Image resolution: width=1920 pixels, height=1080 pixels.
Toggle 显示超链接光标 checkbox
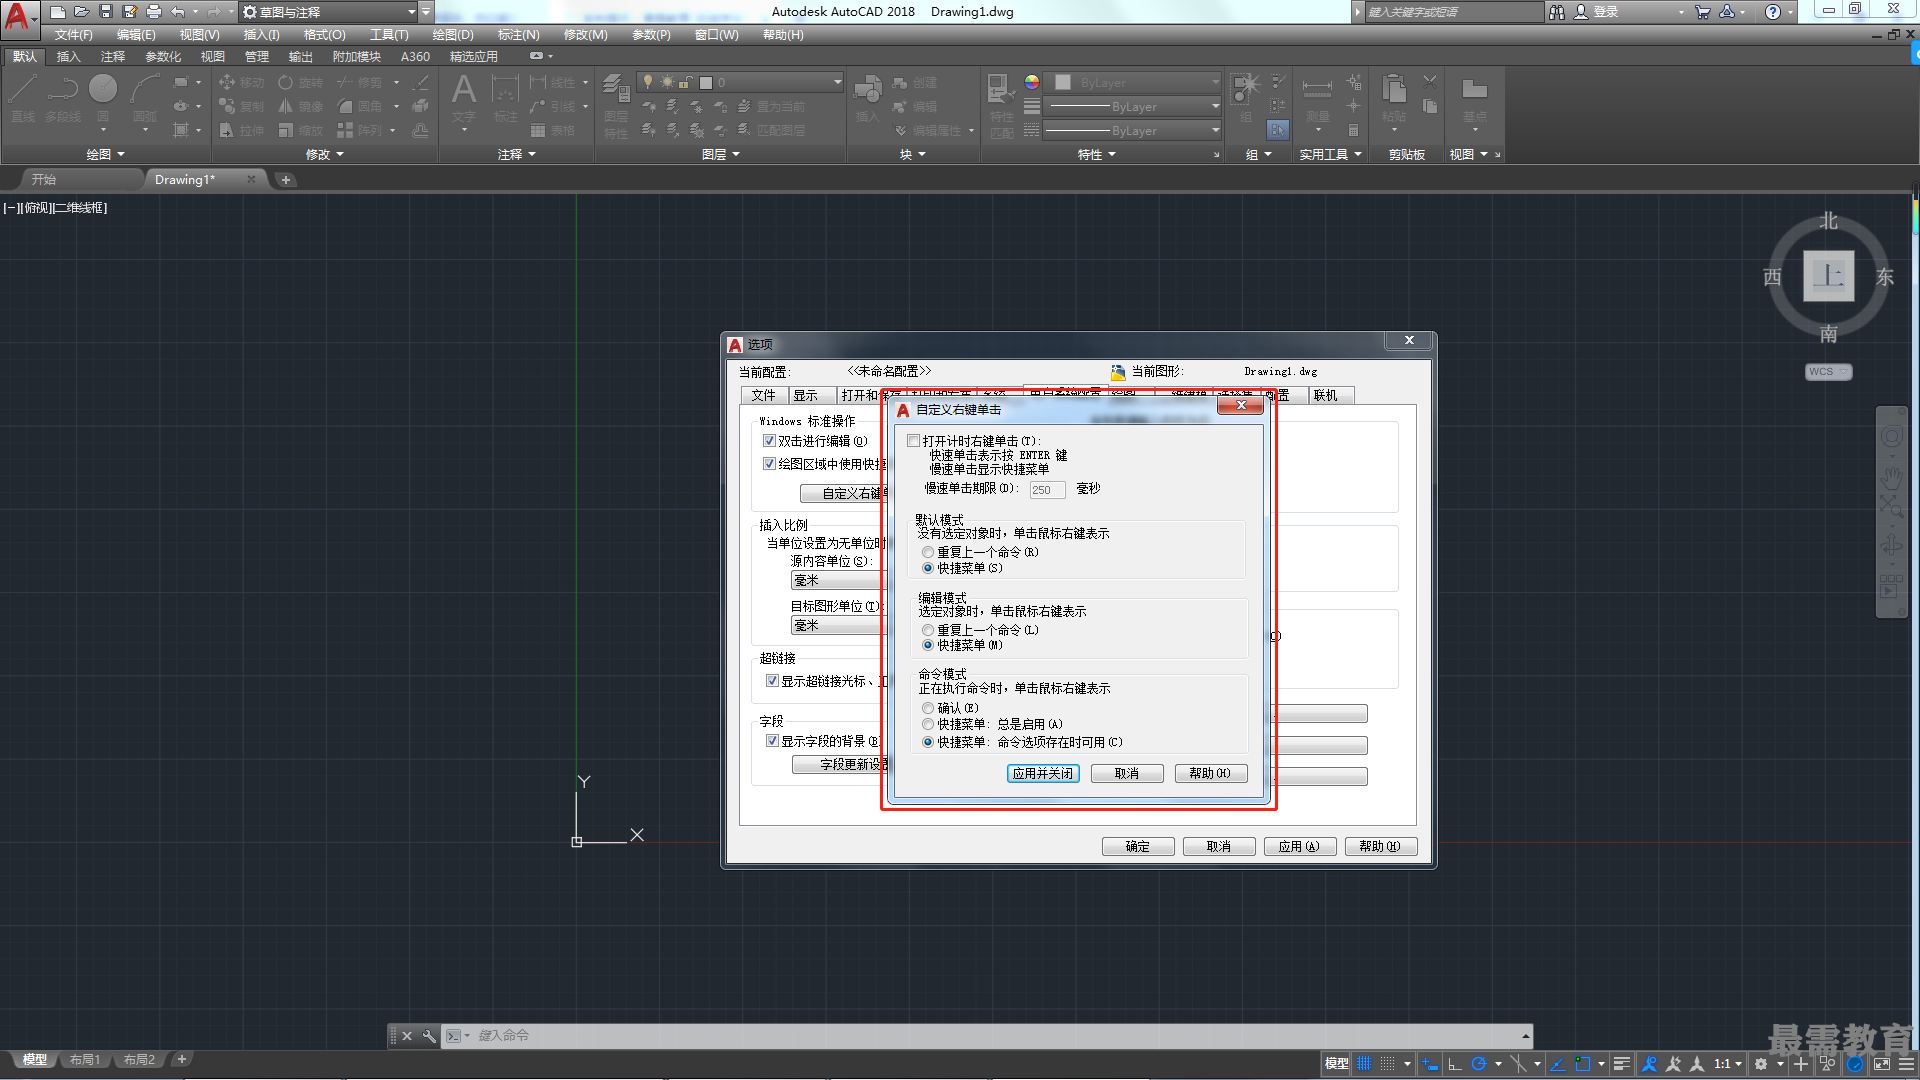point(772,681)
